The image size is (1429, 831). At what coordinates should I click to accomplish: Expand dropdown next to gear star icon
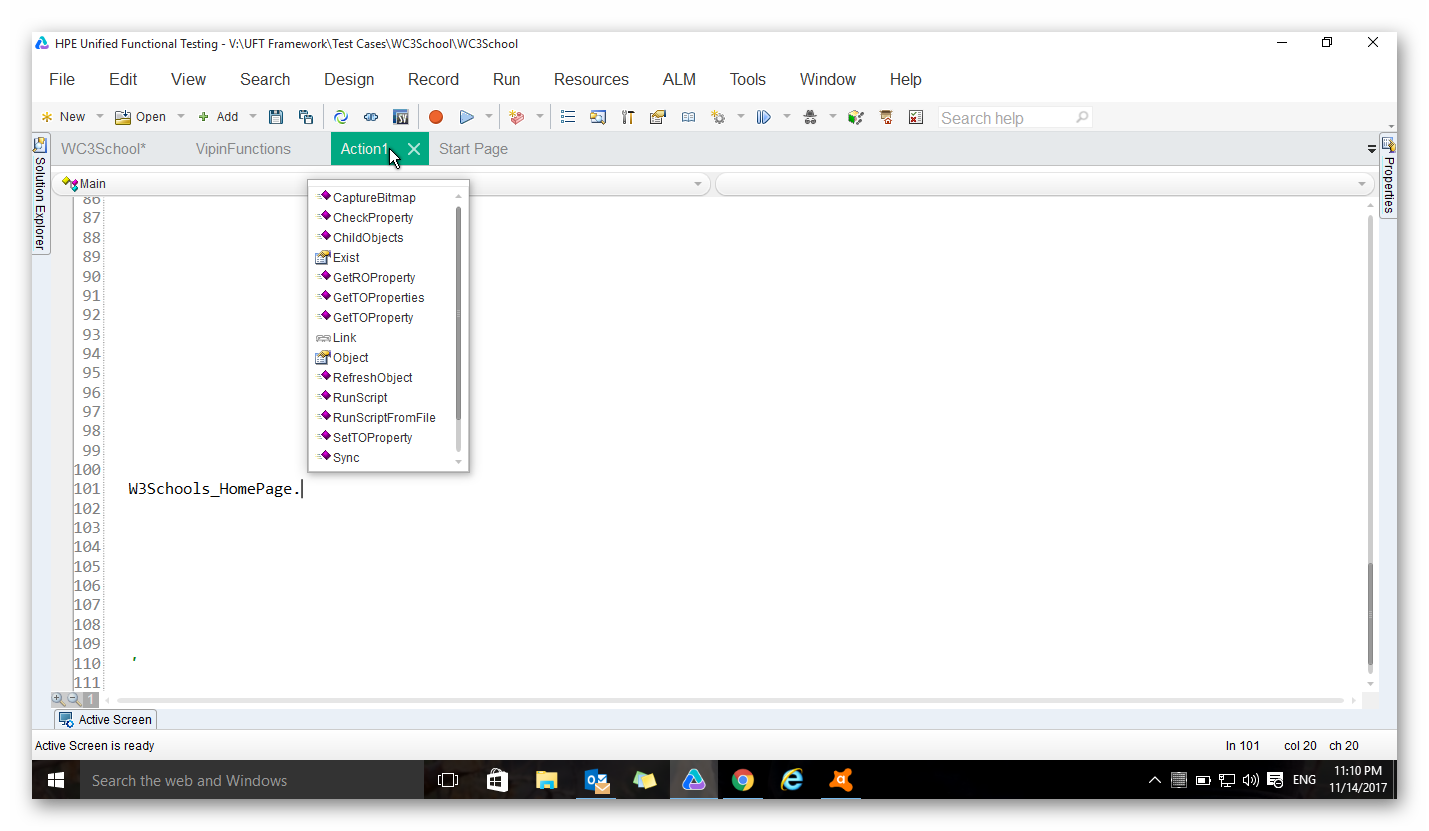[x=741, y=117]
